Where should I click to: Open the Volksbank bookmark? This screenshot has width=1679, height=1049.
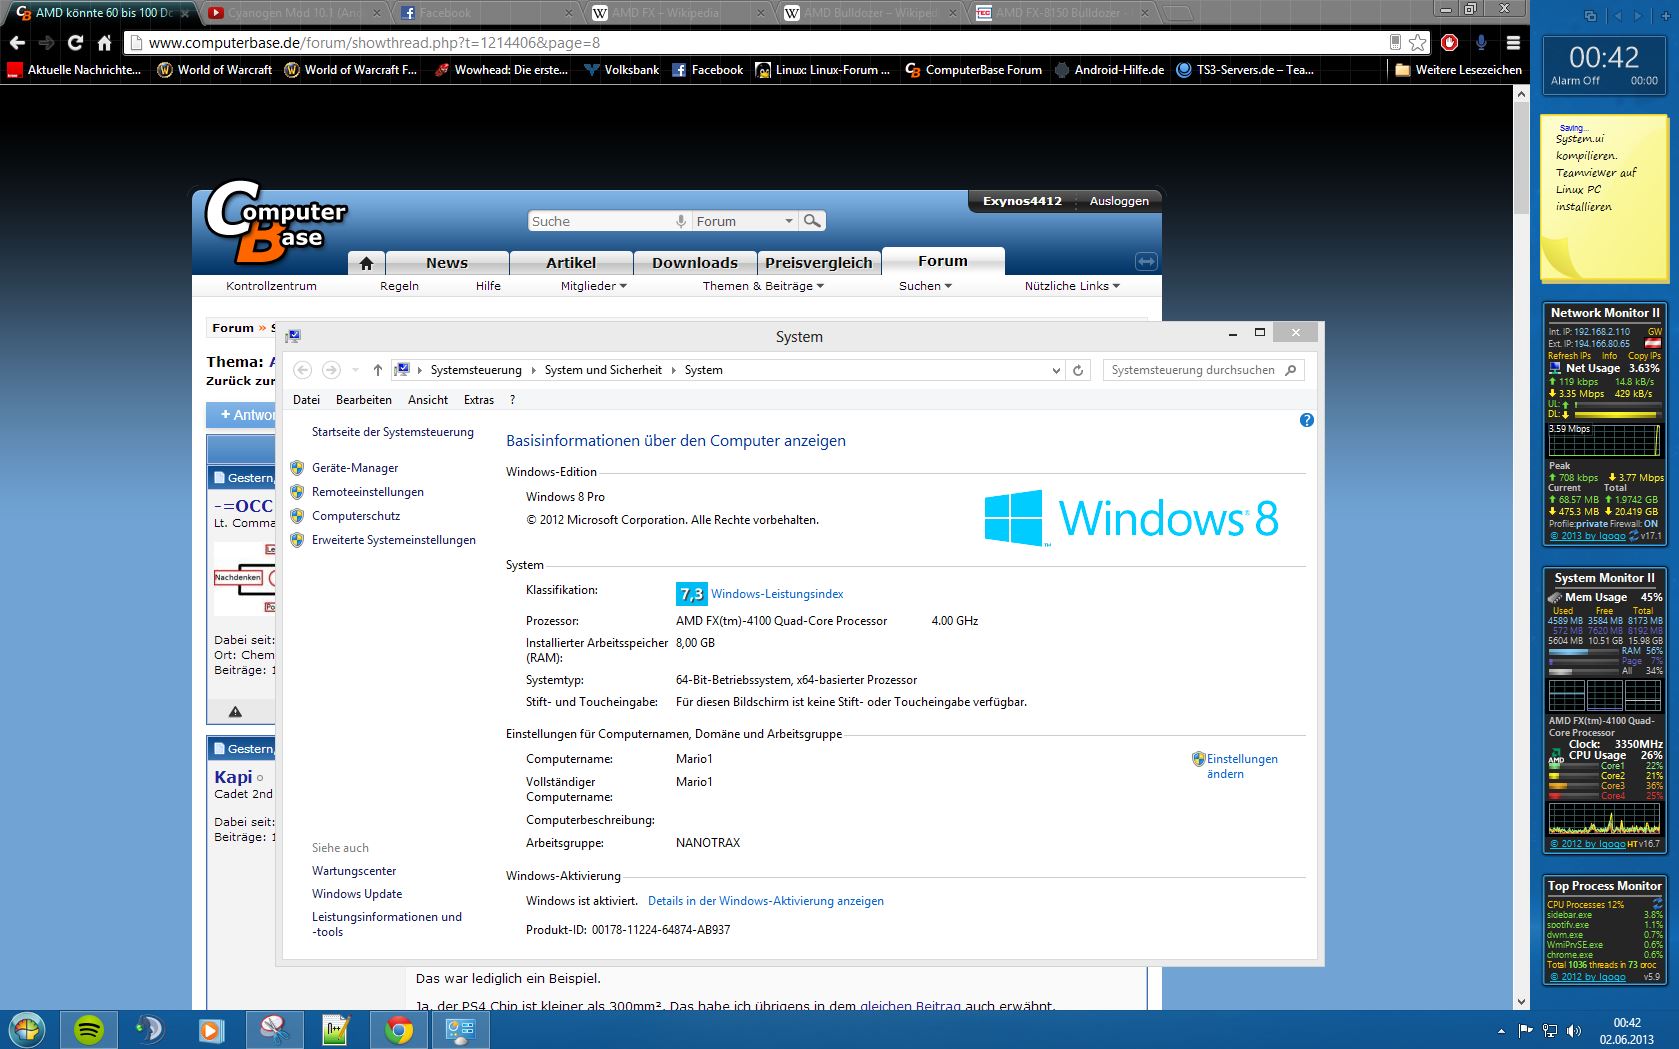tap(621, 70)
